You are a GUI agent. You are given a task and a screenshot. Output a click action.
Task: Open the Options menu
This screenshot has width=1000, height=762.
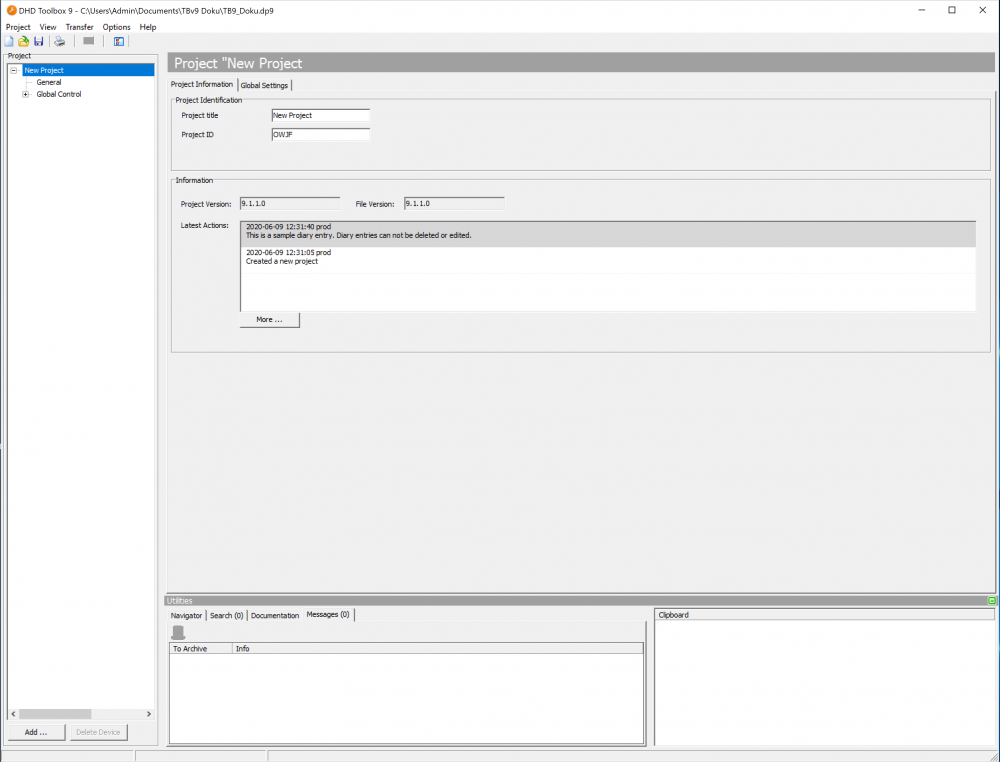(x=117, y=27)
